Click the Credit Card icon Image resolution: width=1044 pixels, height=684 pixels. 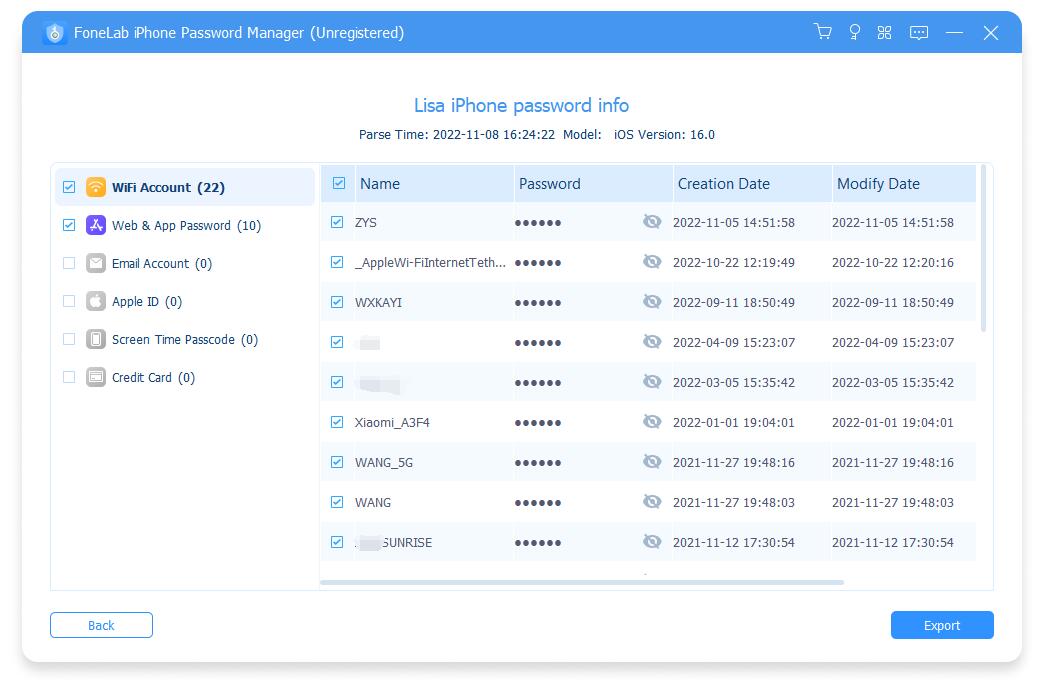[96, 377]
